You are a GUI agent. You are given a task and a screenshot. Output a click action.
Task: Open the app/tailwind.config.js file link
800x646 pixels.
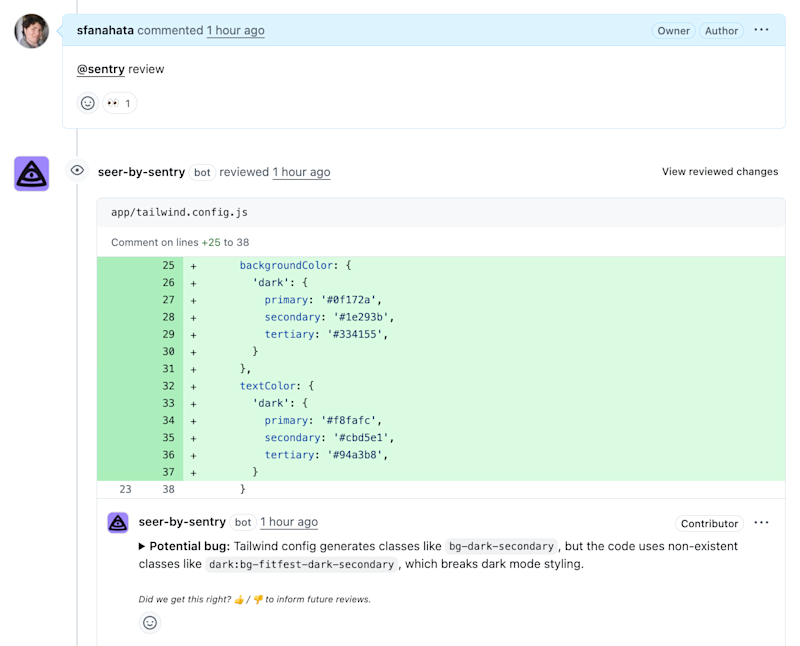point(179,212)
